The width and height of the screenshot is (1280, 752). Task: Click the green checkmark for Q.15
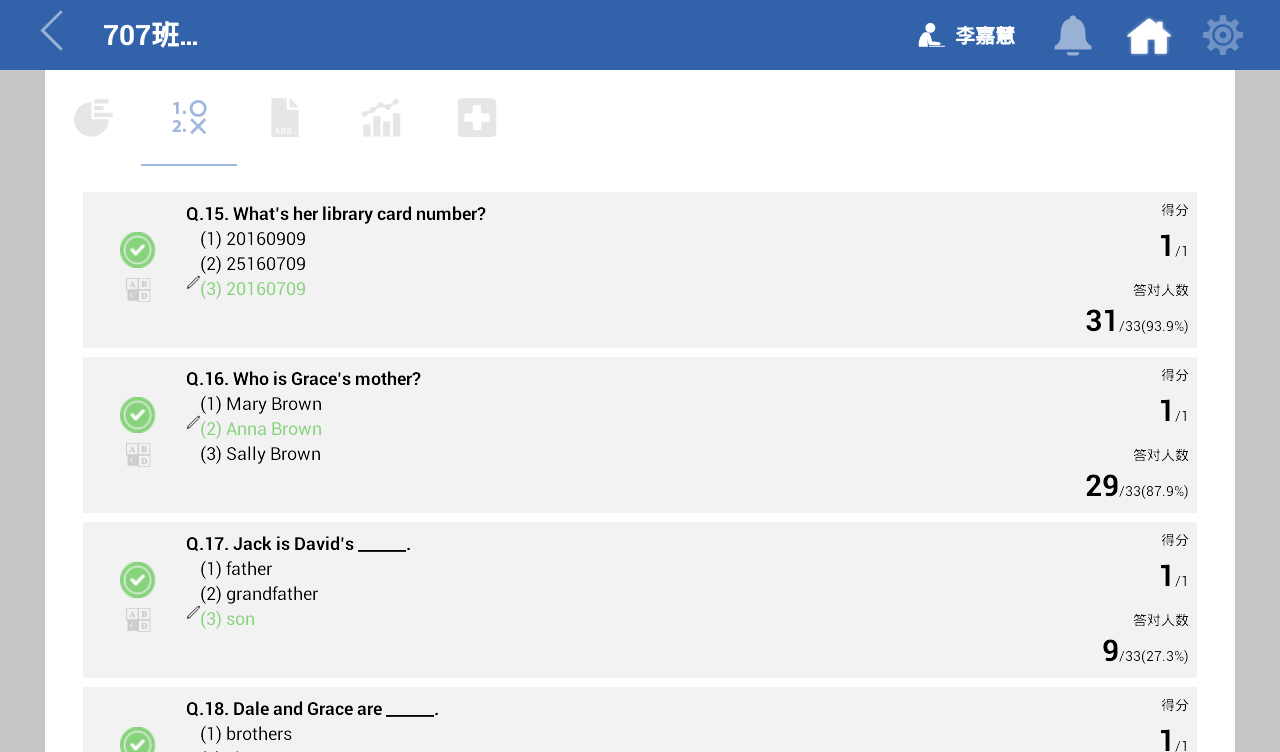click(x=138, y=250)
